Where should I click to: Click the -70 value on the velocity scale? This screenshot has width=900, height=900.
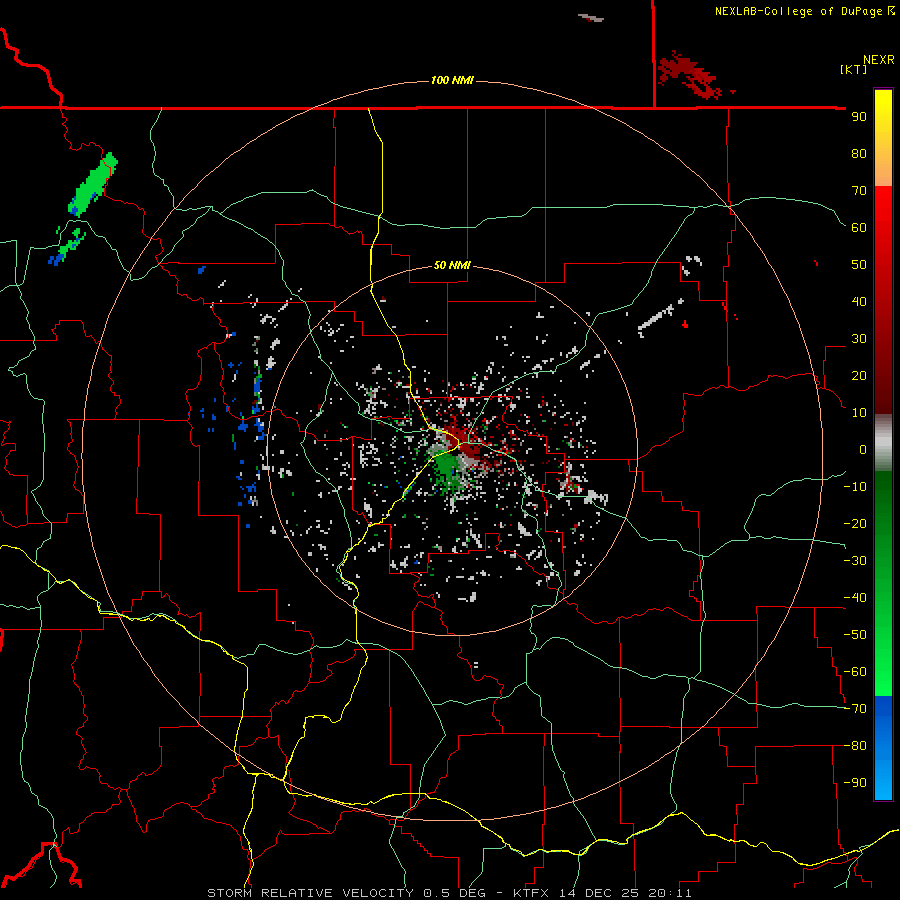(x=855, y=709)
